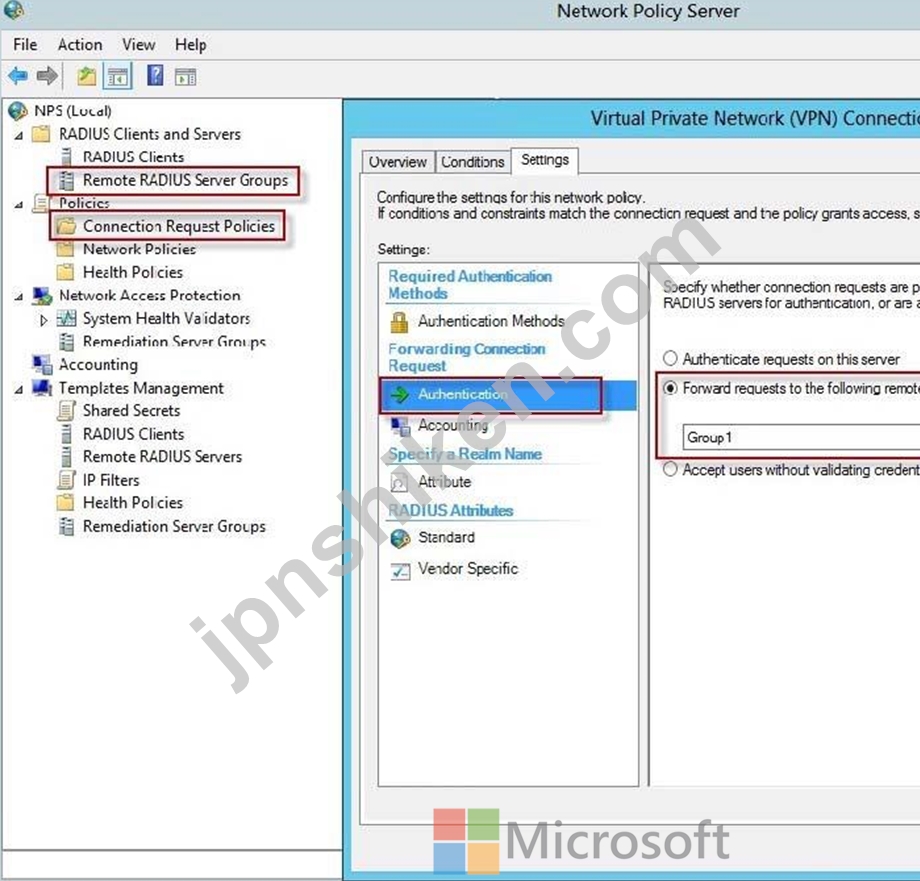Select the Settings tab
Image resolution: width=920 pixels, height=881 pixels.
coord(545,160)
